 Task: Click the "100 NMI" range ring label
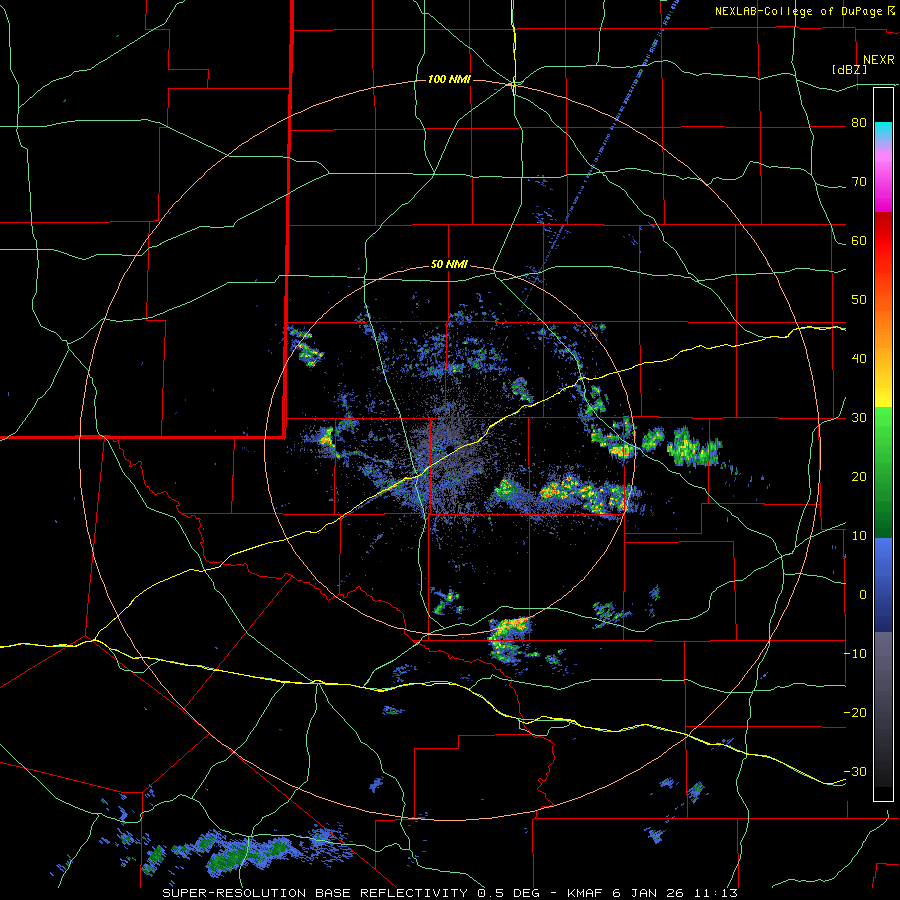[x=449, y=79]
